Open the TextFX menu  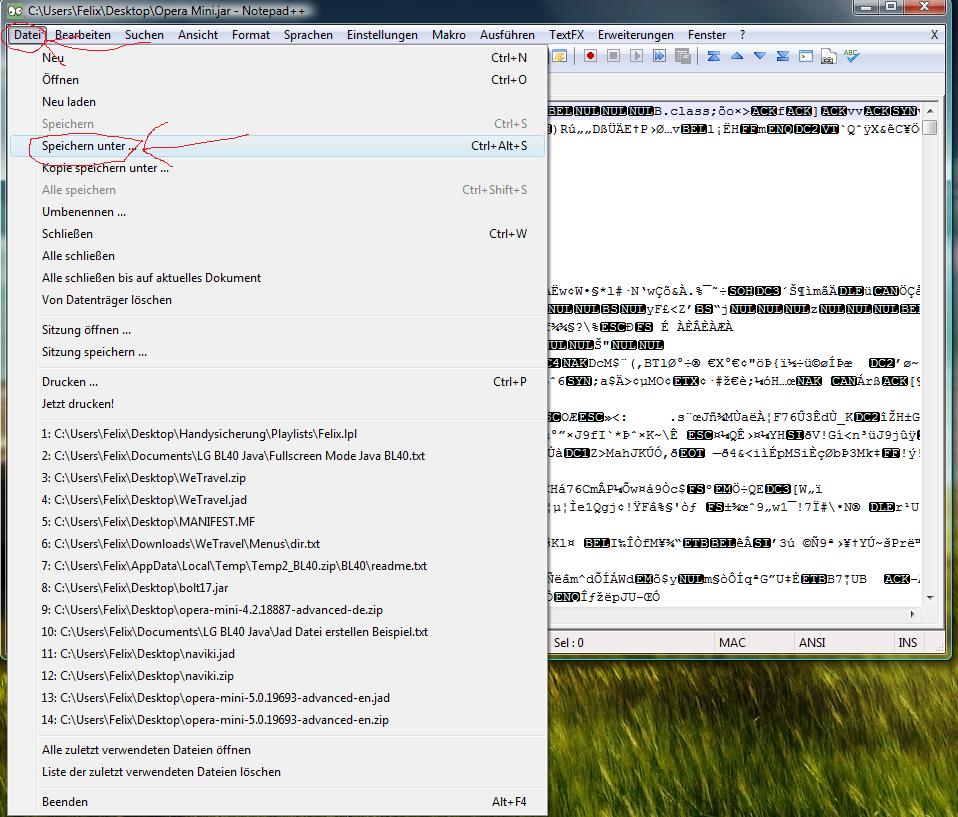[x=566, y=35]
